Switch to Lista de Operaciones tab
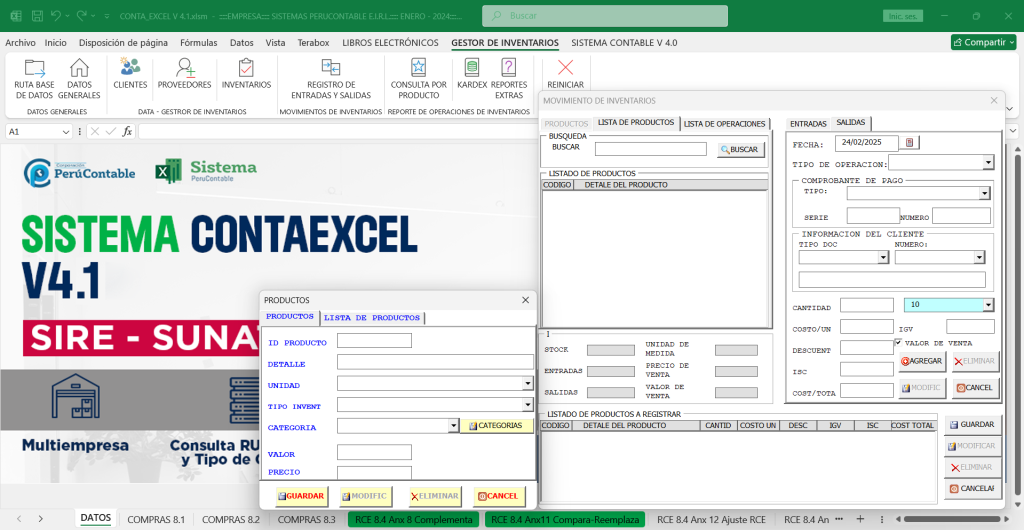The image size is (1024, 530). [x=724, y=123]
